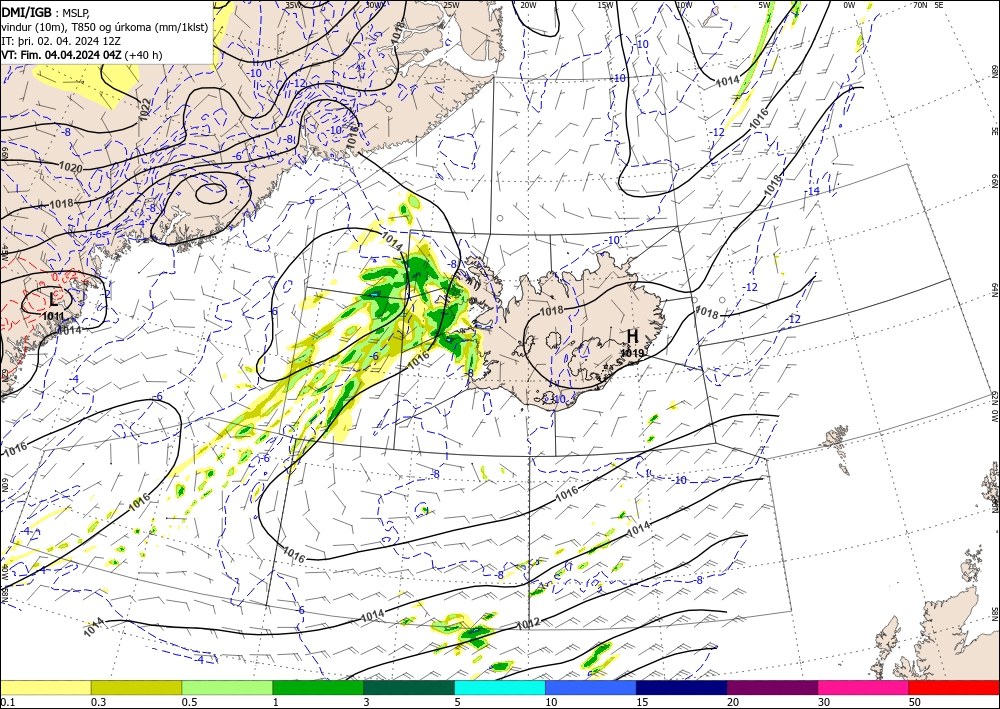Screen dimensions: 1000x709
Task: Choose the purple 20–30 mm legend swatch
Action: (x=772, y=687)
